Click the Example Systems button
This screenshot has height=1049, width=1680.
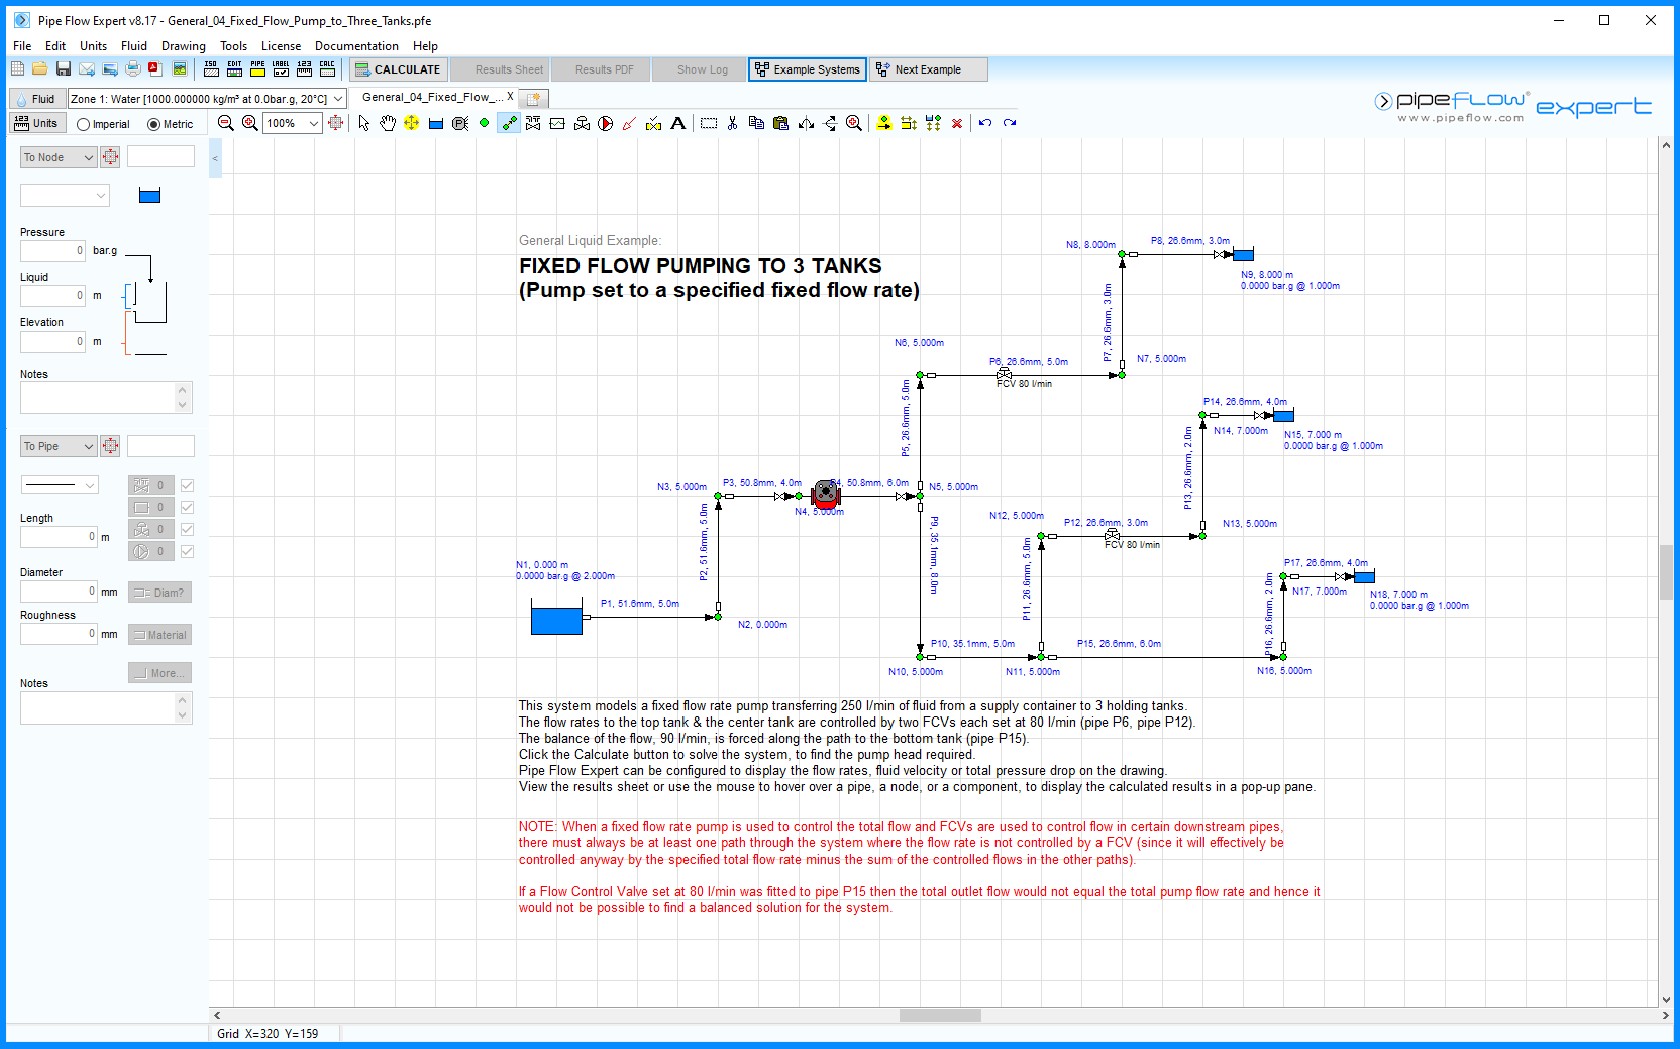pyautogui.click(x=807, y=69)
